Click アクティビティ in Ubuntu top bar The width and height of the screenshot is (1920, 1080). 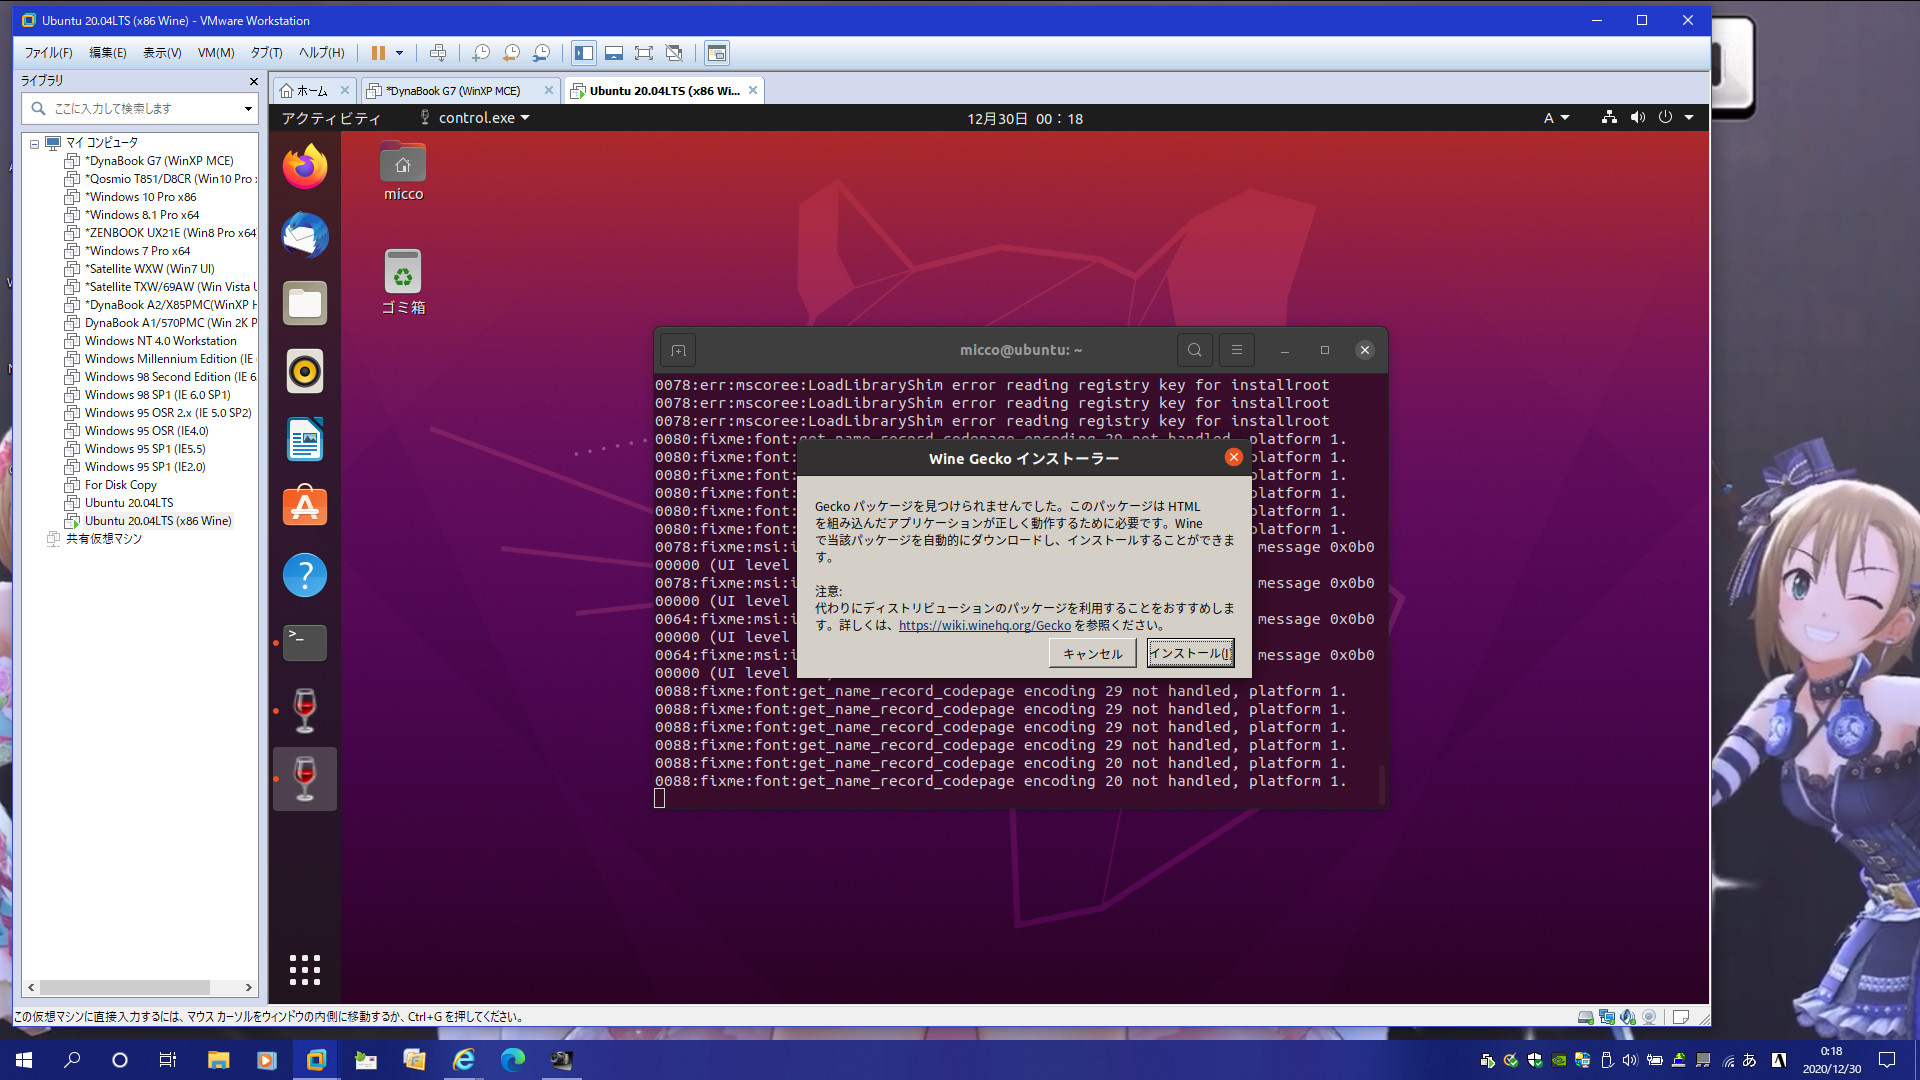point(331,118)
